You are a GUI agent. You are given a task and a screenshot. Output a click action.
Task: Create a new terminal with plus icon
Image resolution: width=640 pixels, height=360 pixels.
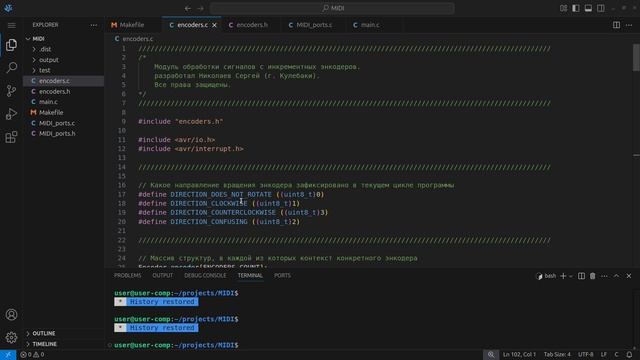(x=563, y=276)
